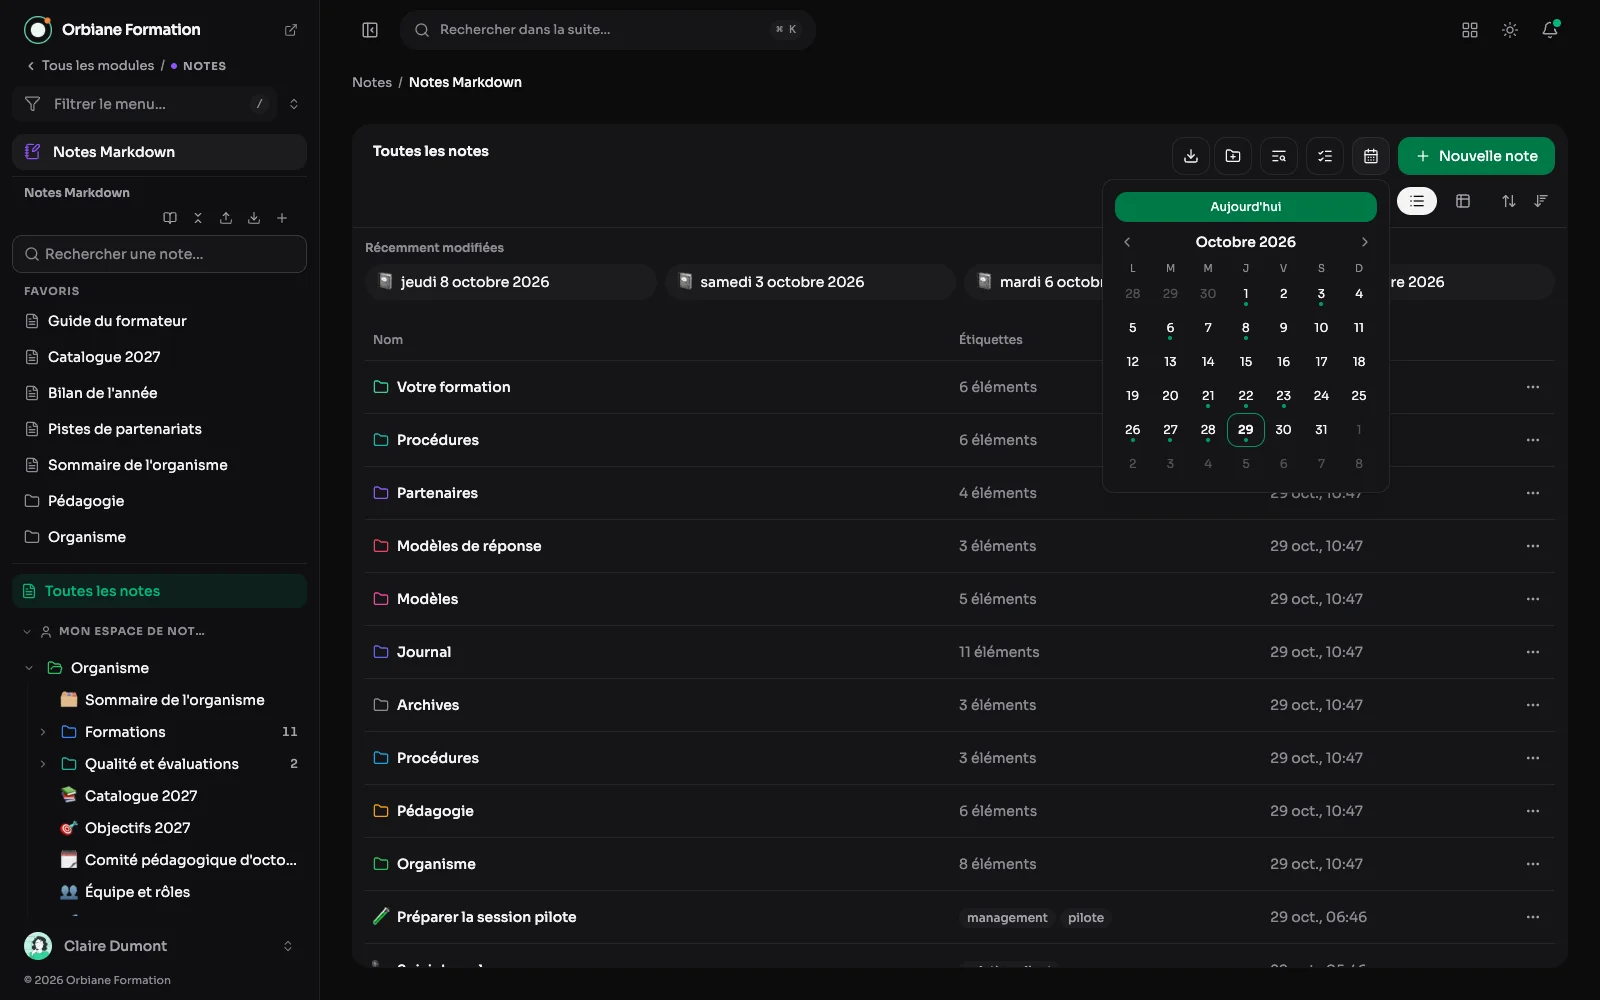This screenshot has width=1600, height=1000.
Task: Click the Nouvelle note button
Action: [1476, 156]
